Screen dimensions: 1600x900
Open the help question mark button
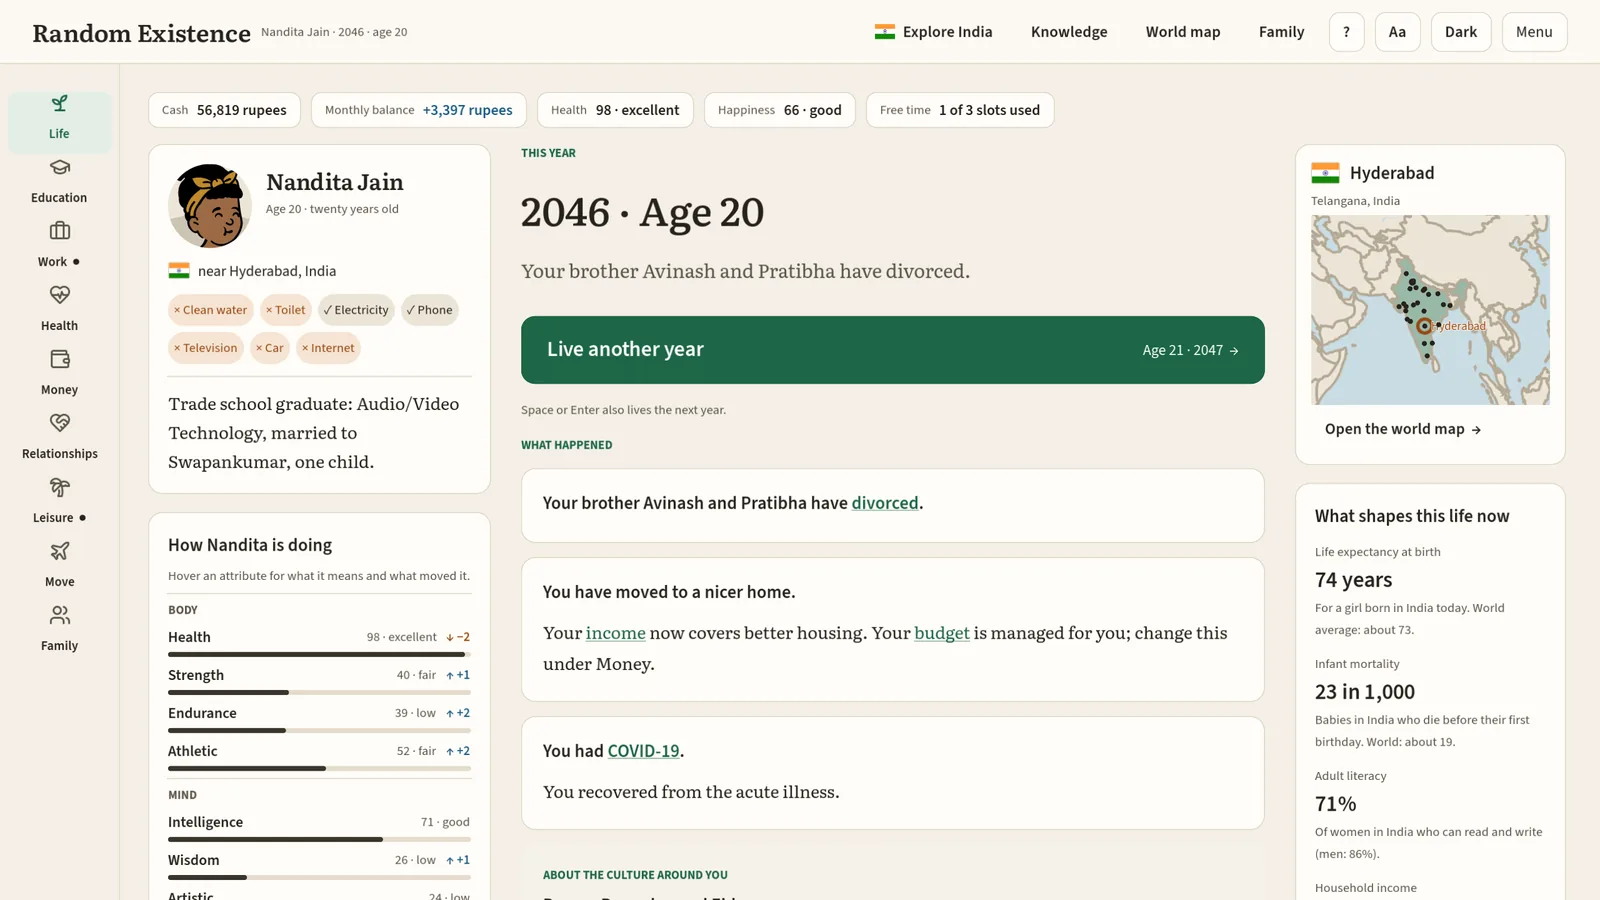point(1346,32)
